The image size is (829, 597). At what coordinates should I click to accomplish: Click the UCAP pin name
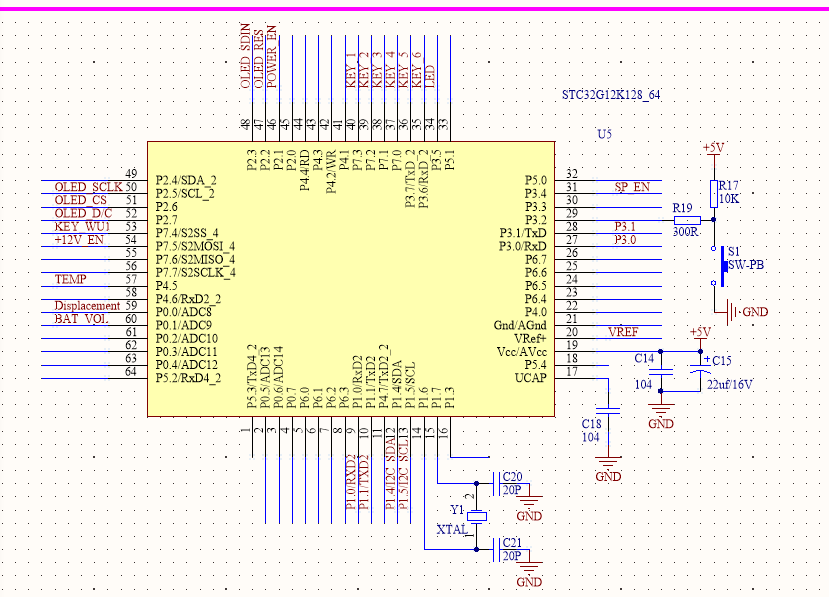pos(531,378)
